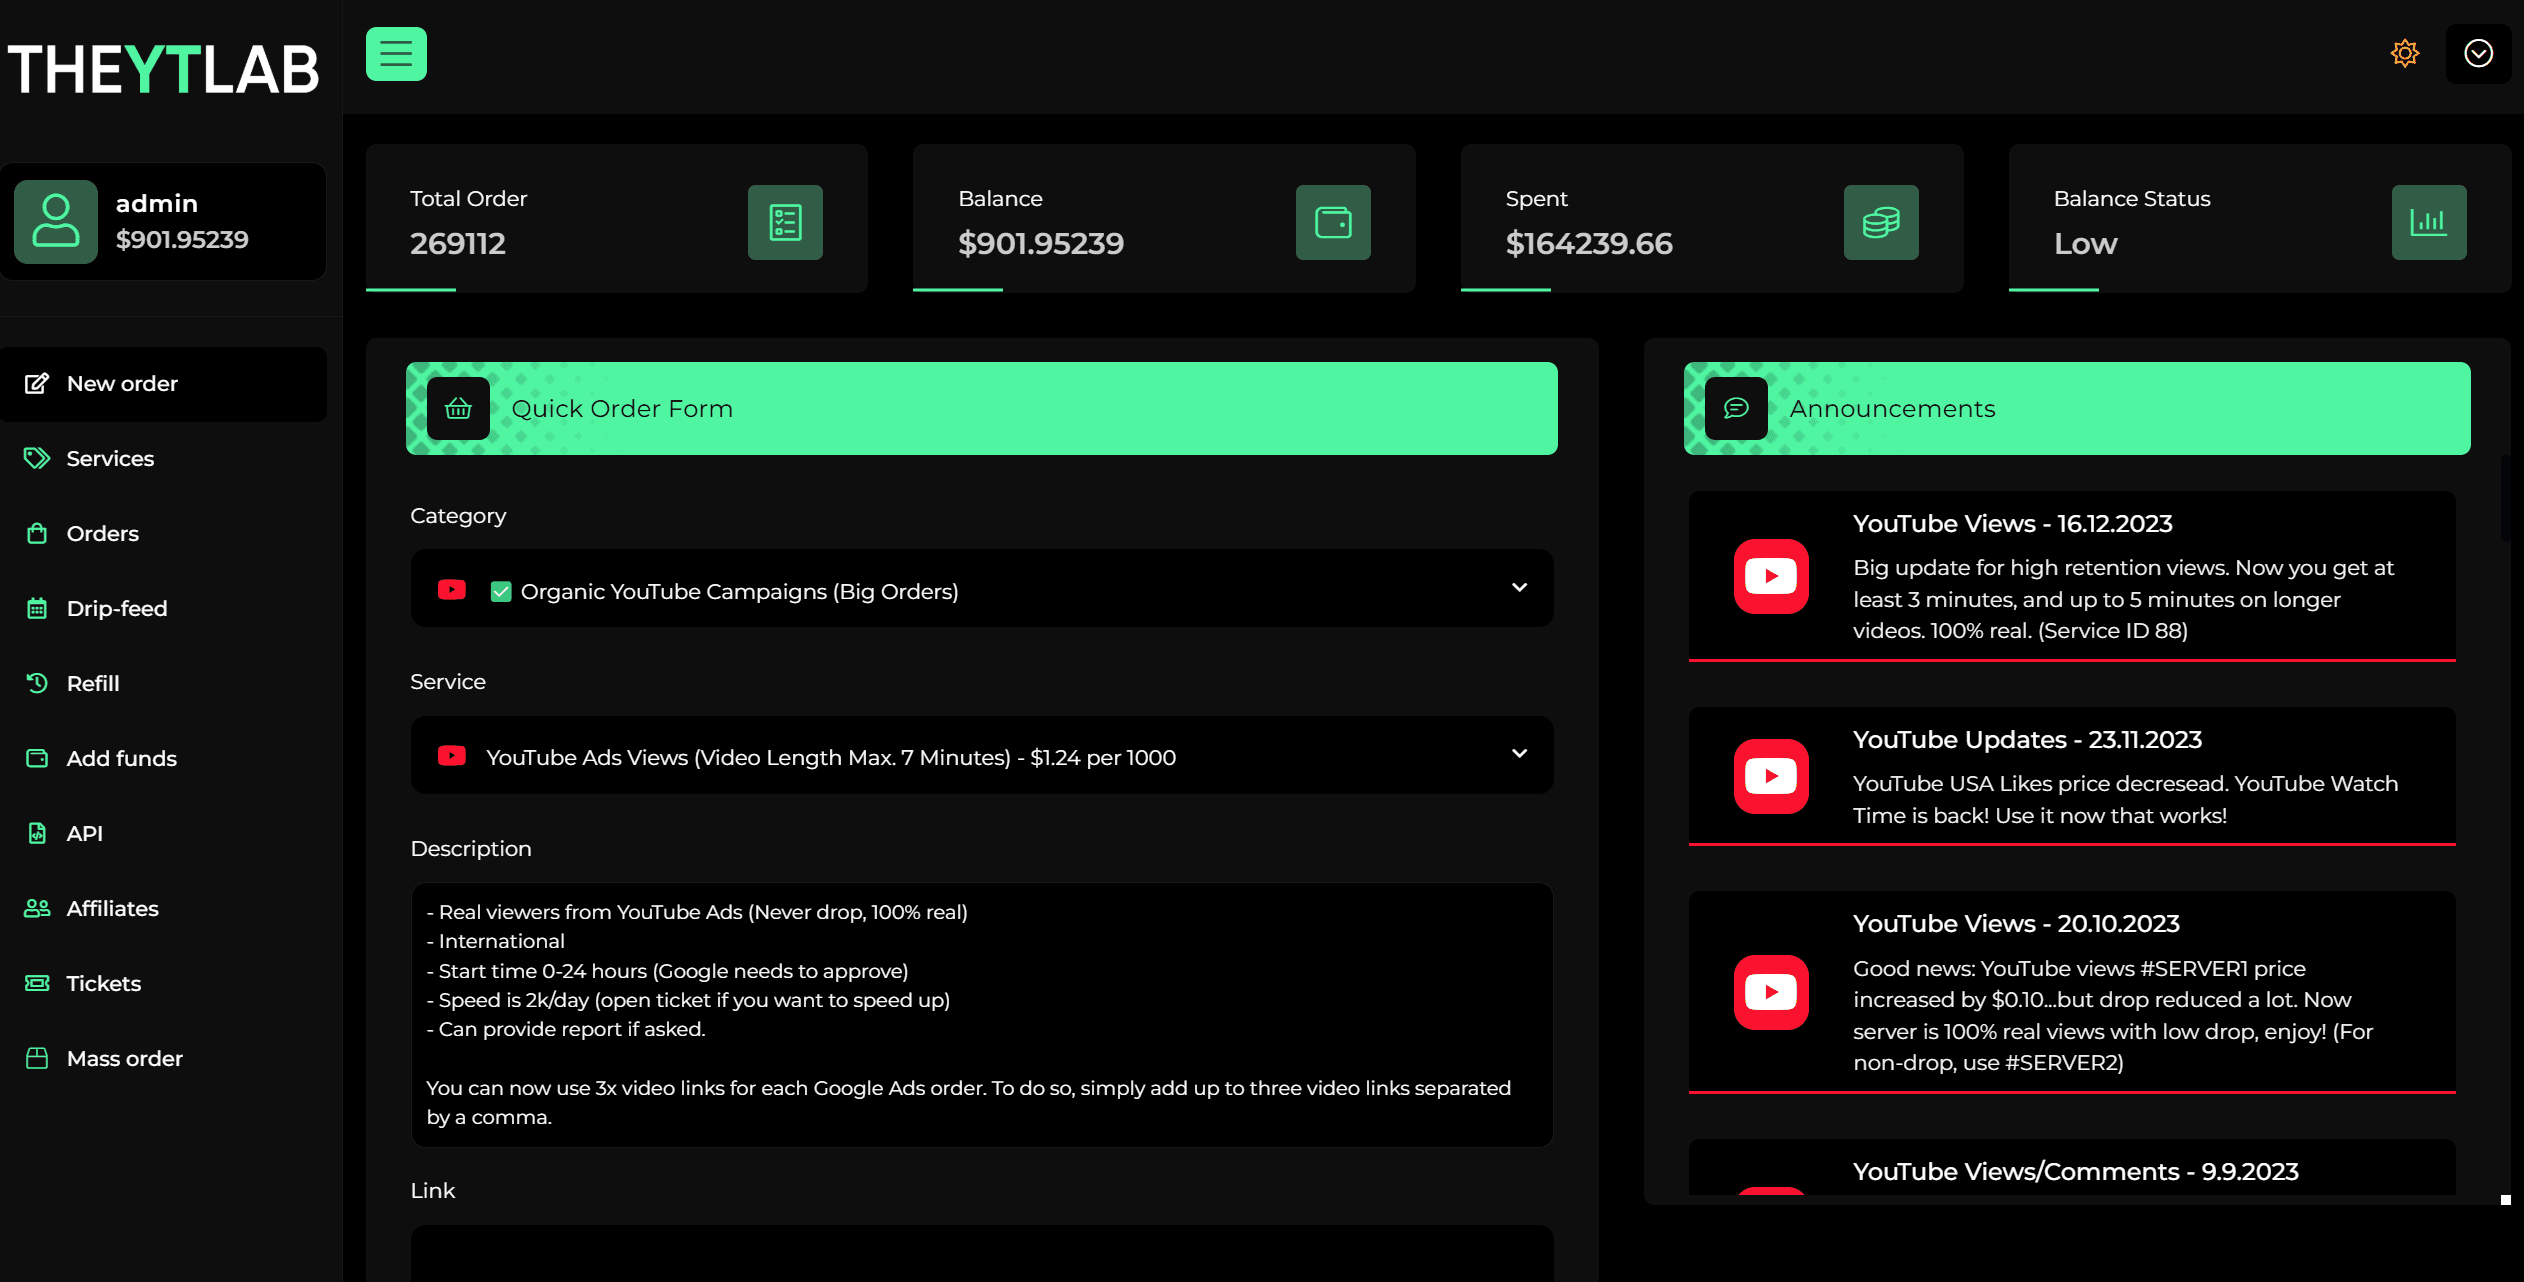Click the Balance Status bar chart icon
The width and height of the screenshot is (2524, 1282).
pyautogui.click(x=2428, y=222)
